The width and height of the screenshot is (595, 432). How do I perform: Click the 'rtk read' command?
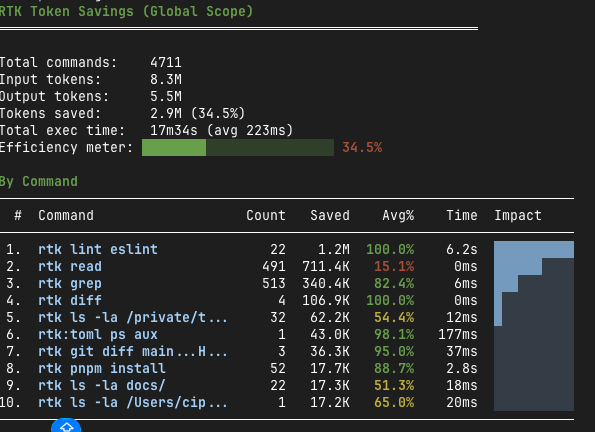point(70,266)
